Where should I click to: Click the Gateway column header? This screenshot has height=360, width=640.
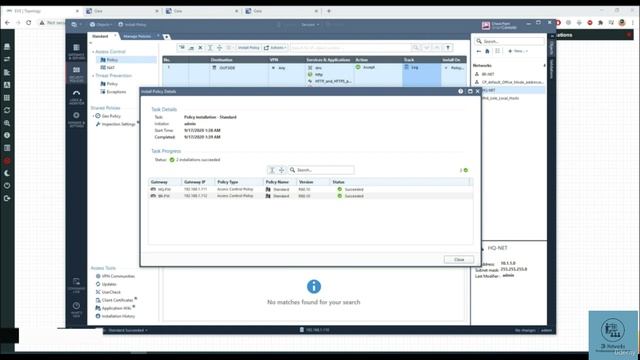point(165,182)
